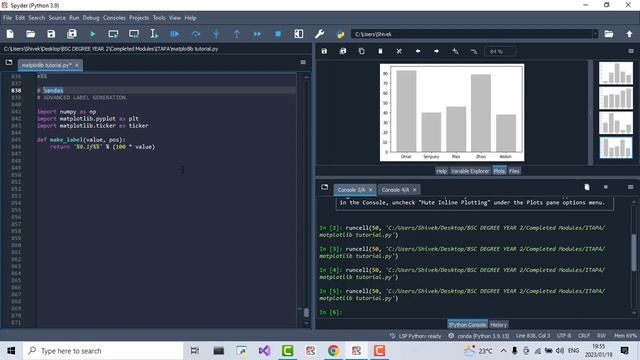Click plot zoom percentage field

pos(500,51)
